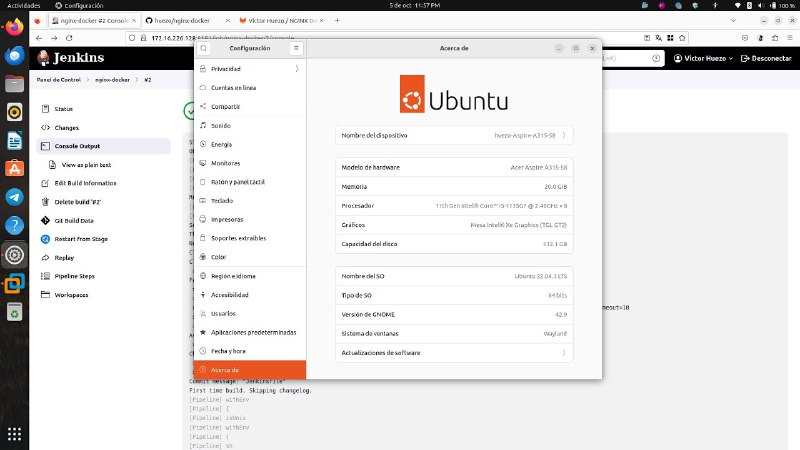Open the Privacidad settings section

pos(250,69)
